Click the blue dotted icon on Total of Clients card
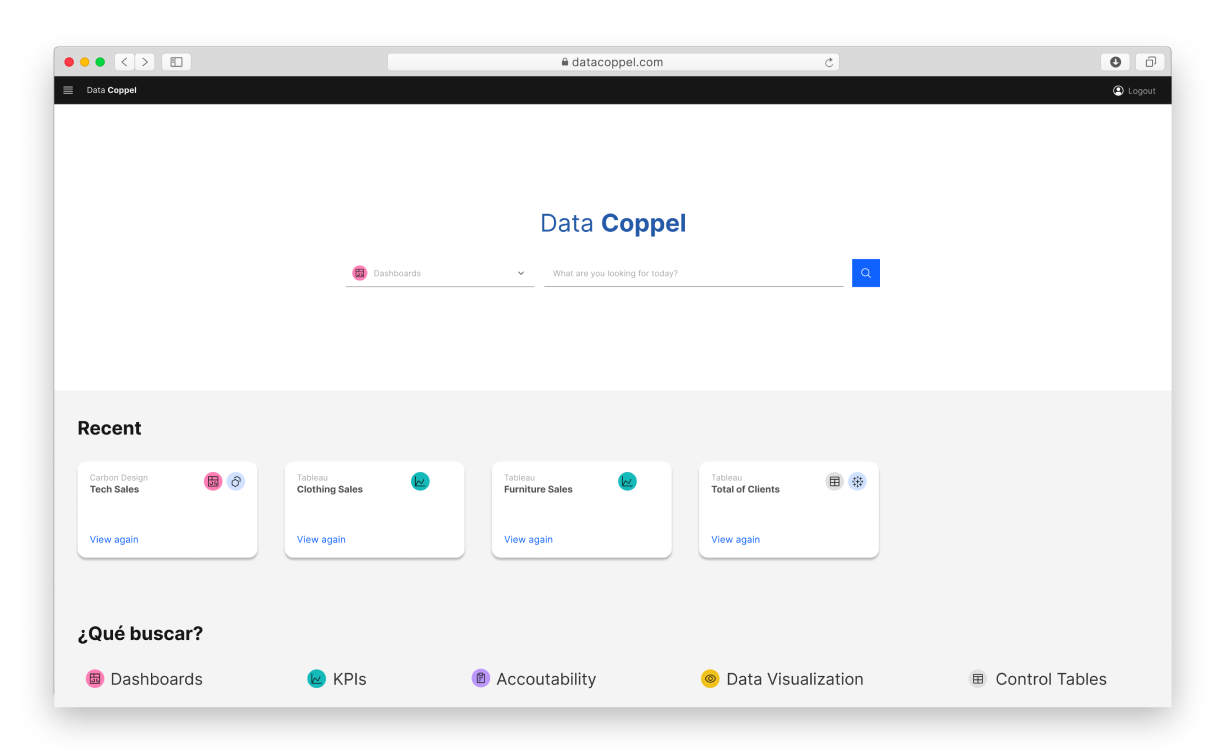Screen dimensions: 1226x752 tap(857, 481)
